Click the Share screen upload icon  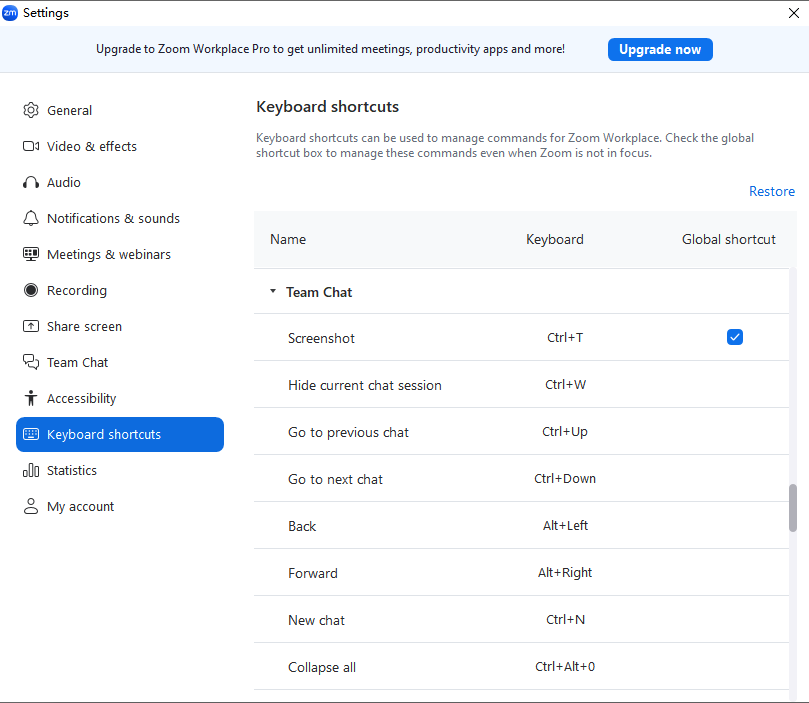tap(31, 326)
